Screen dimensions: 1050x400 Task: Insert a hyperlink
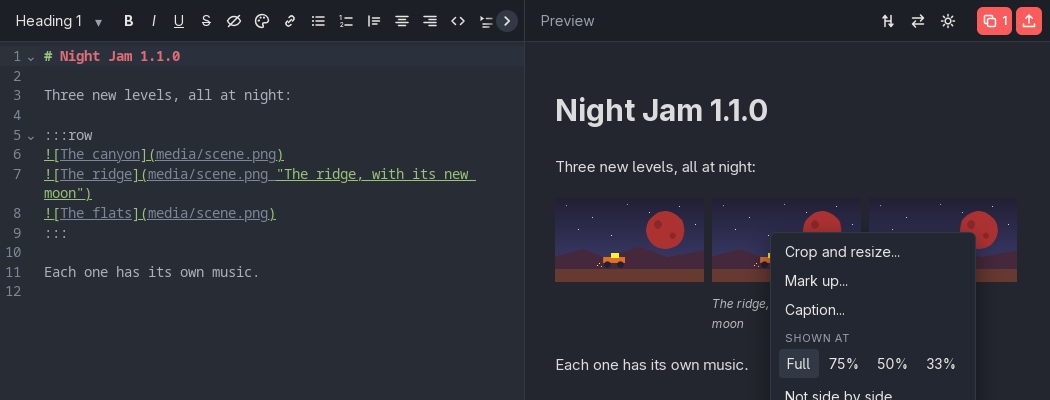pos(290,21)
